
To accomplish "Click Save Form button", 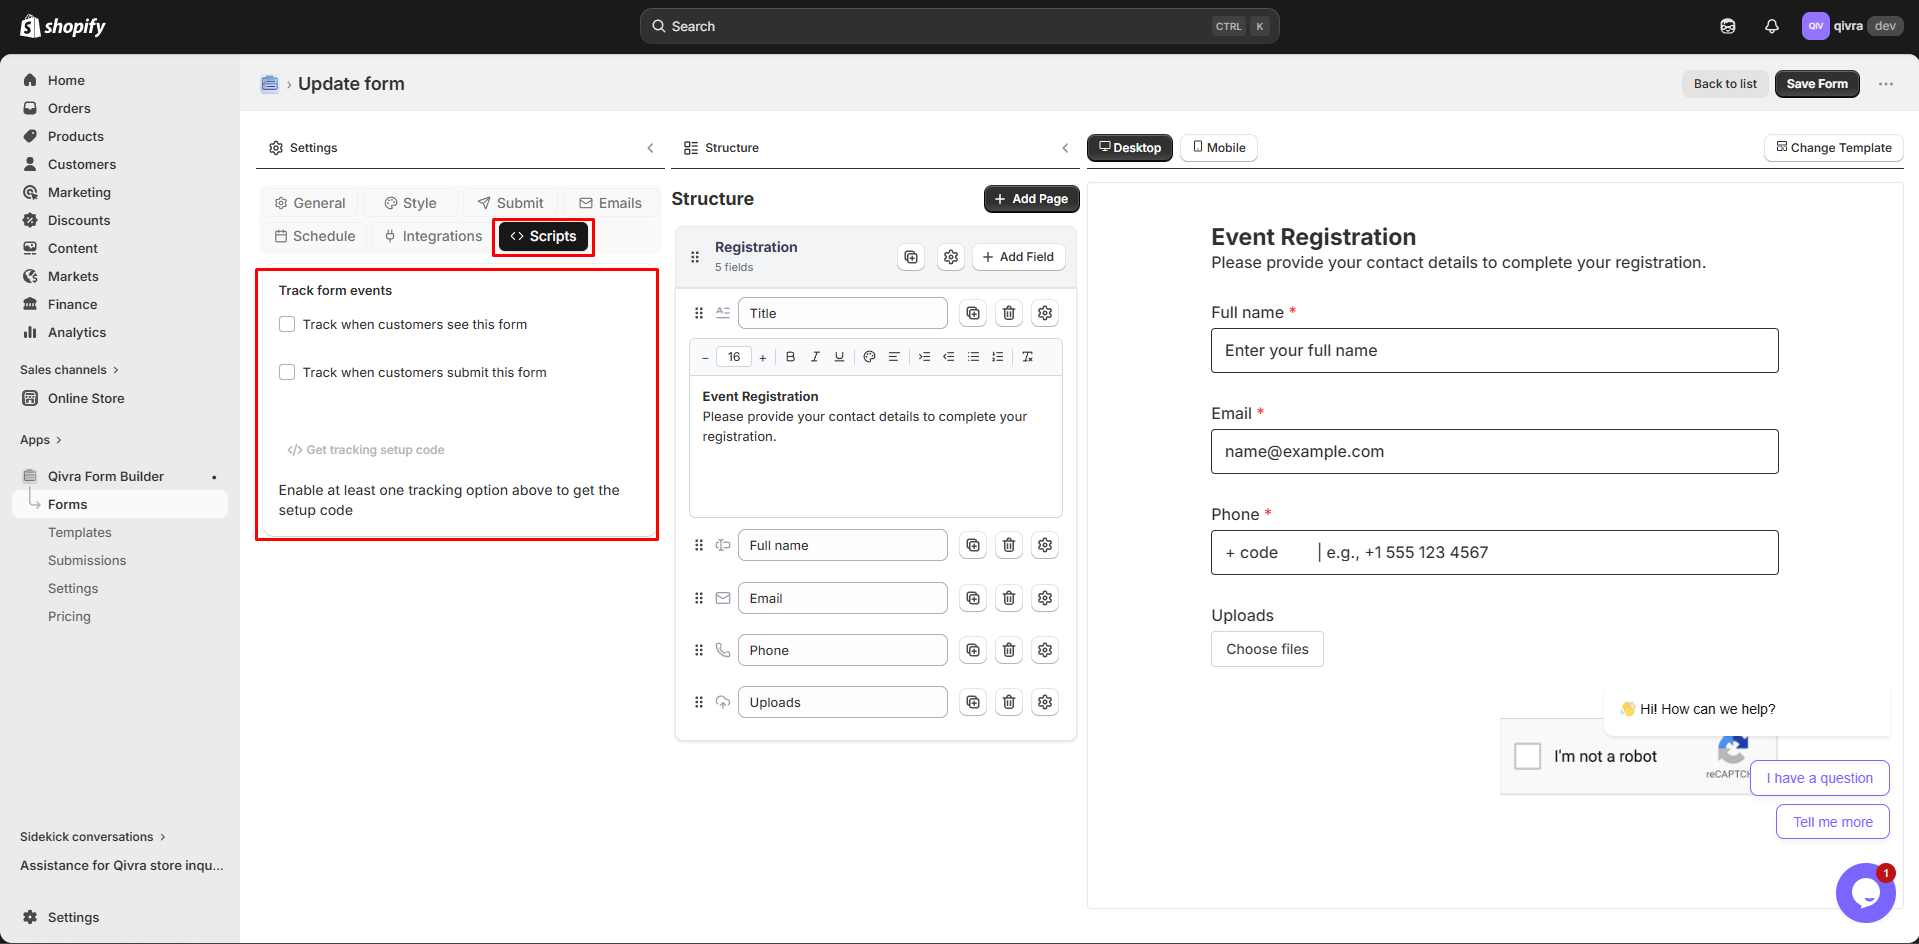I will 1817,84.
